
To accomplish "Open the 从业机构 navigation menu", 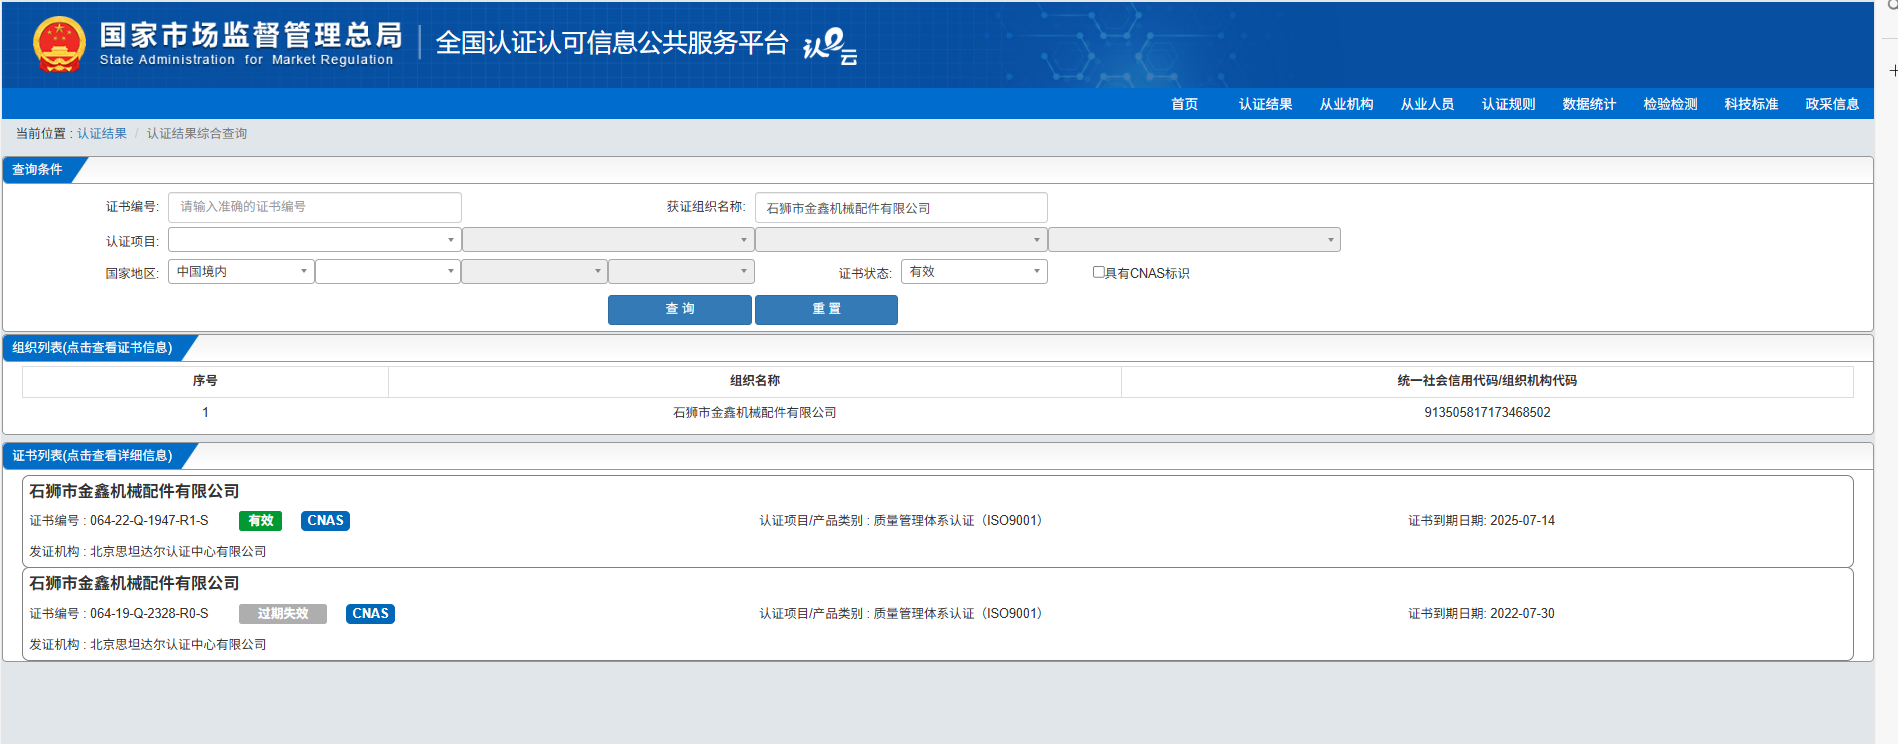I will click(1346, 104).
